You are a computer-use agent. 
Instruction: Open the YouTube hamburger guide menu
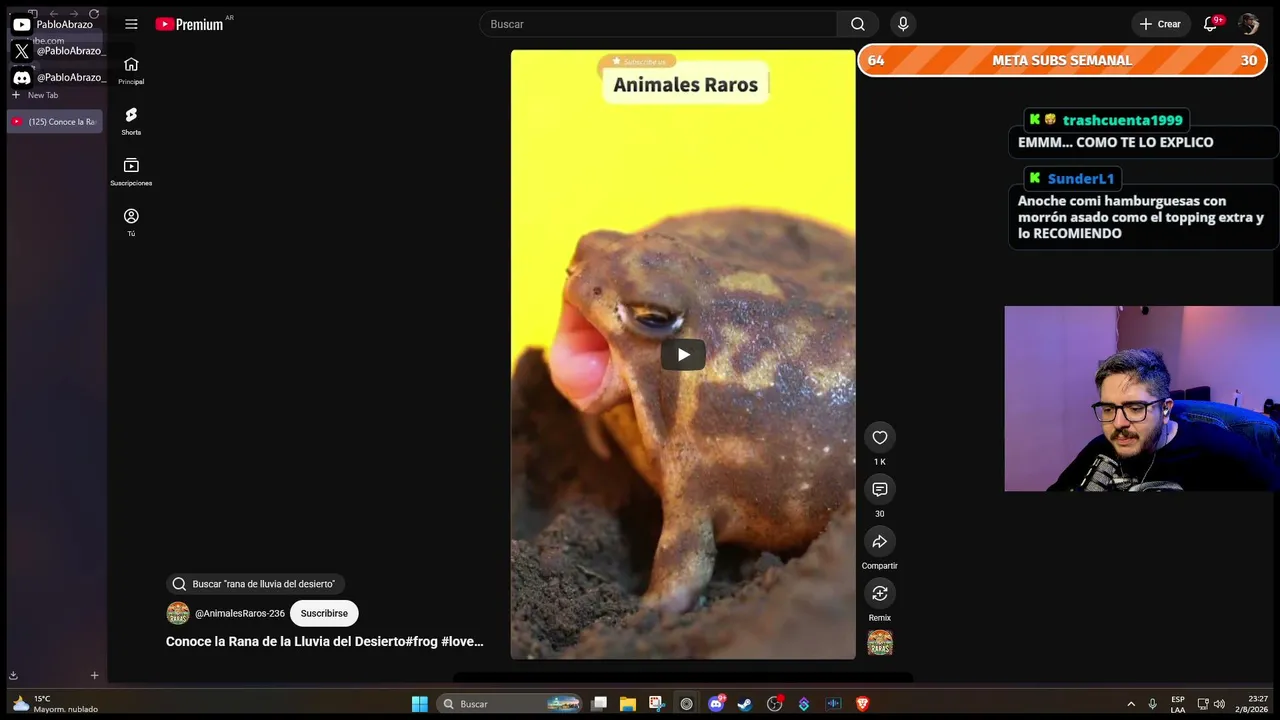click(x=131, y=24)
